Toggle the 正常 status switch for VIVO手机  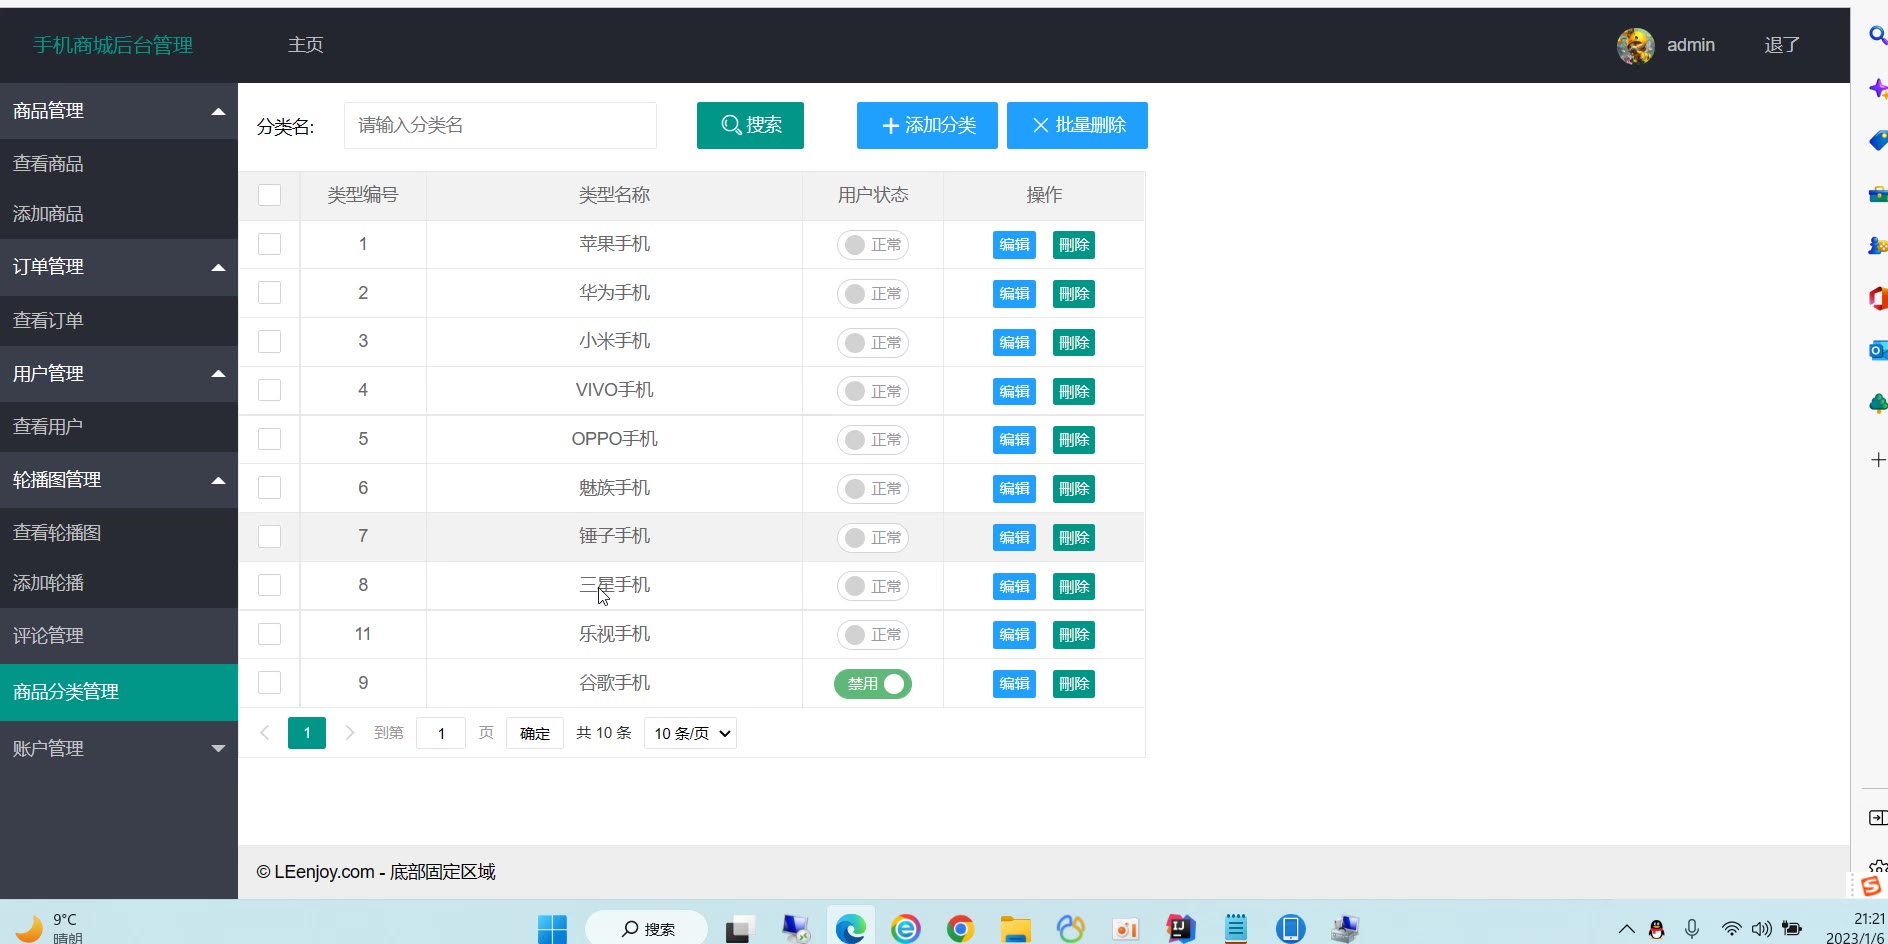coord(873,391)
